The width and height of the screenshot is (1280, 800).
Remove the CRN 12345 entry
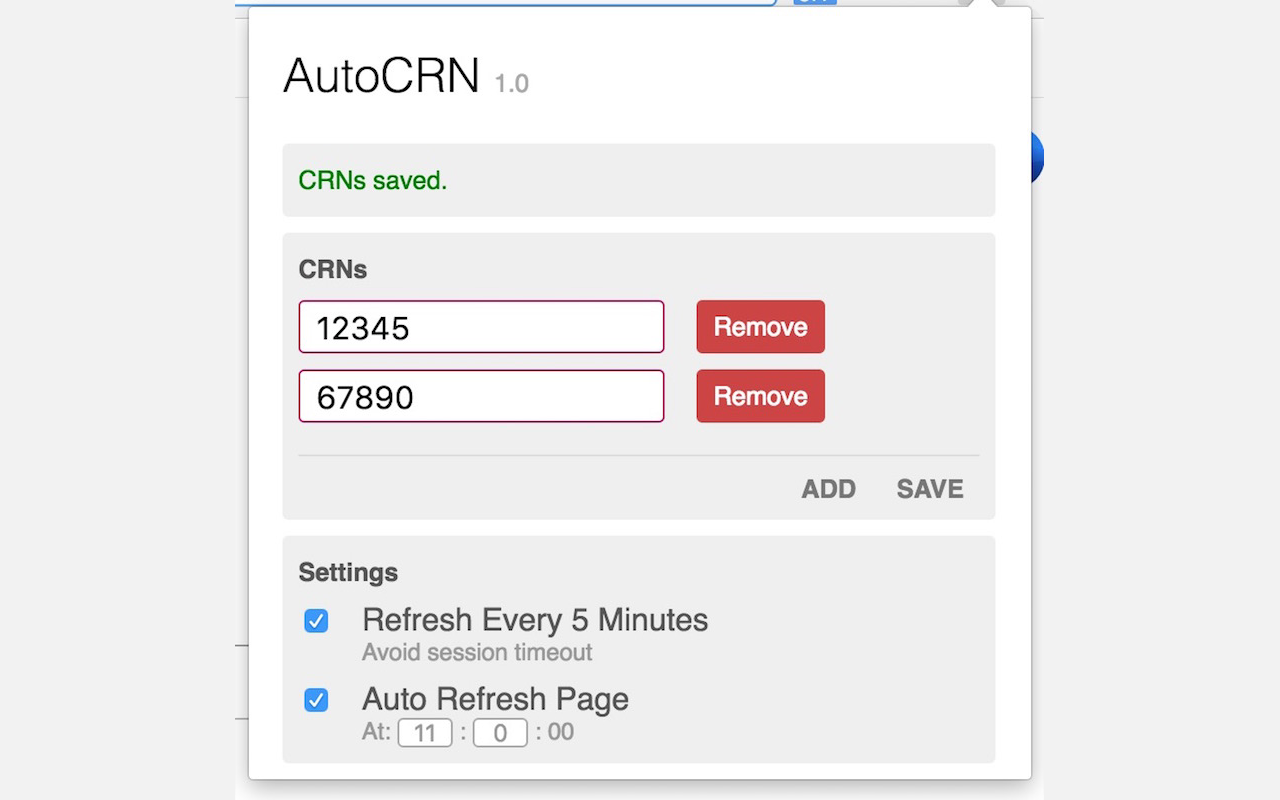760,327
